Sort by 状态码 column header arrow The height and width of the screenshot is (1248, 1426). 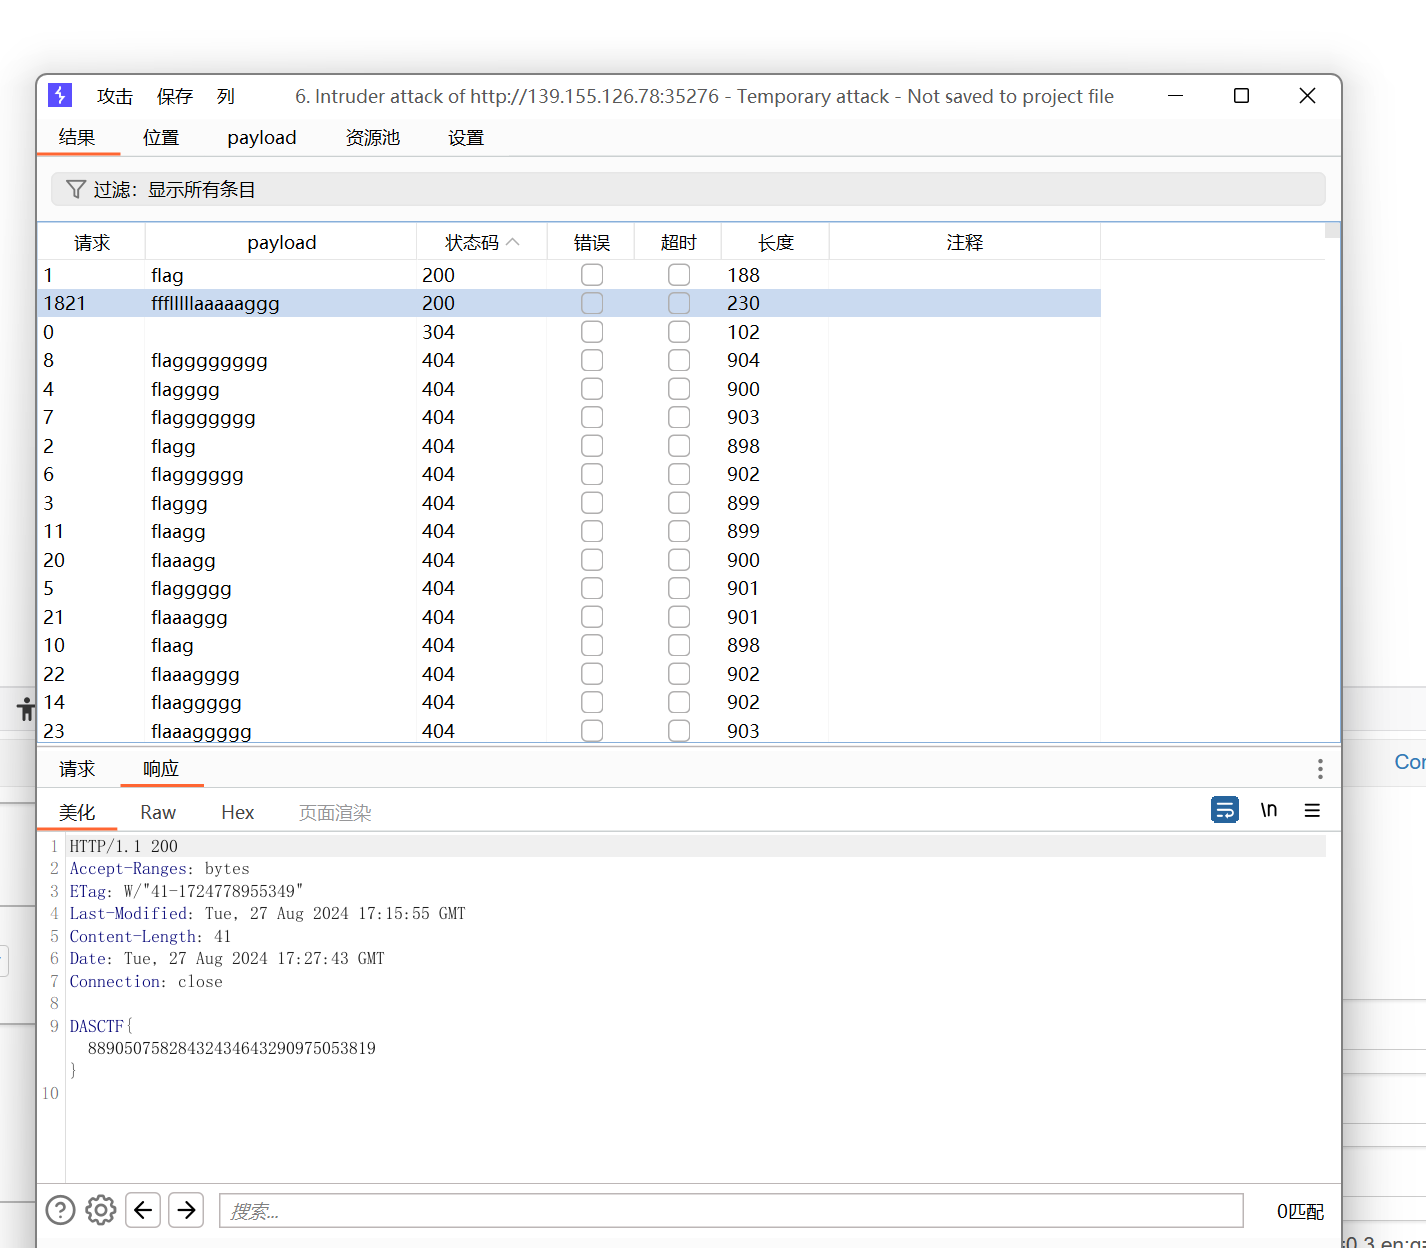pos(513,242)
